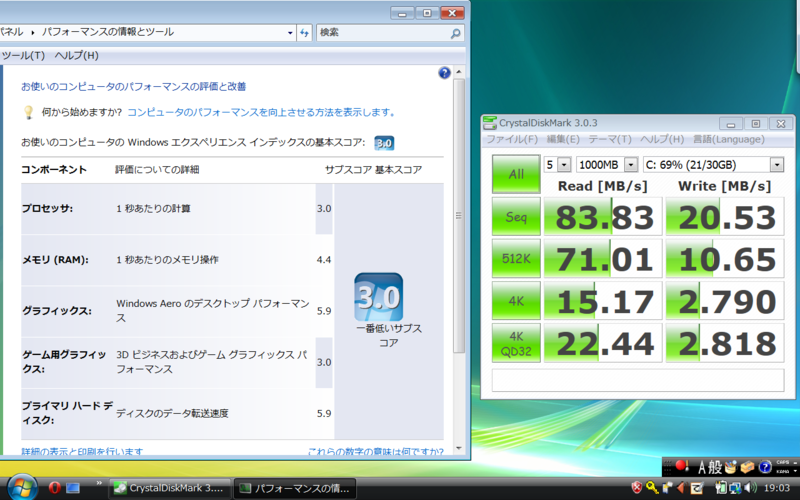This screenshot has height=500, width=800.
Task: Switch to the パフォーマンスの情報 taskbar button
Action: click(x=294, y=488)
